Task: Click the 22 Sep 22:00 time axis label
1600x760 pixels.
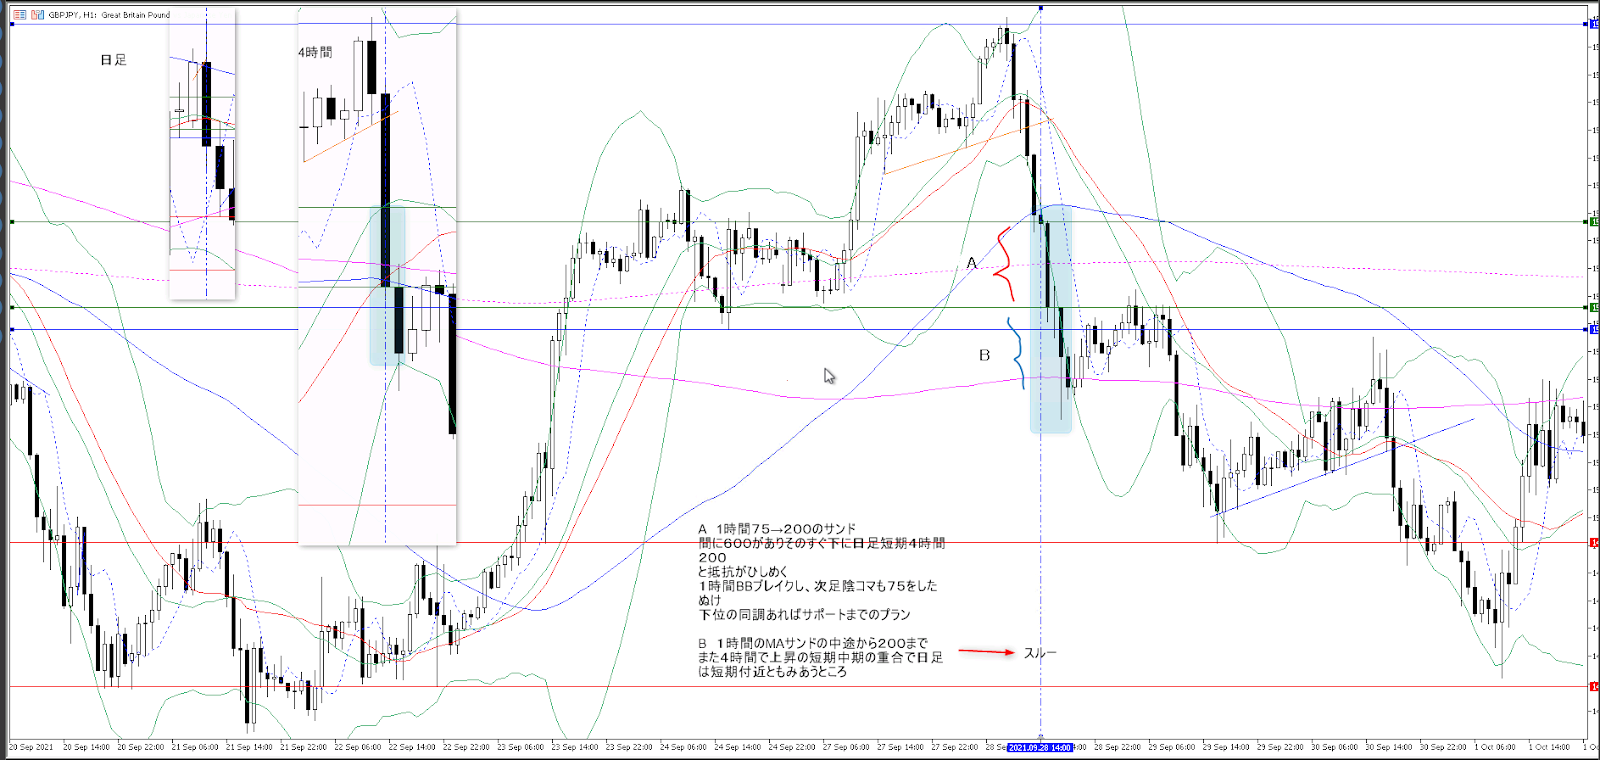Action: (466, 747)
